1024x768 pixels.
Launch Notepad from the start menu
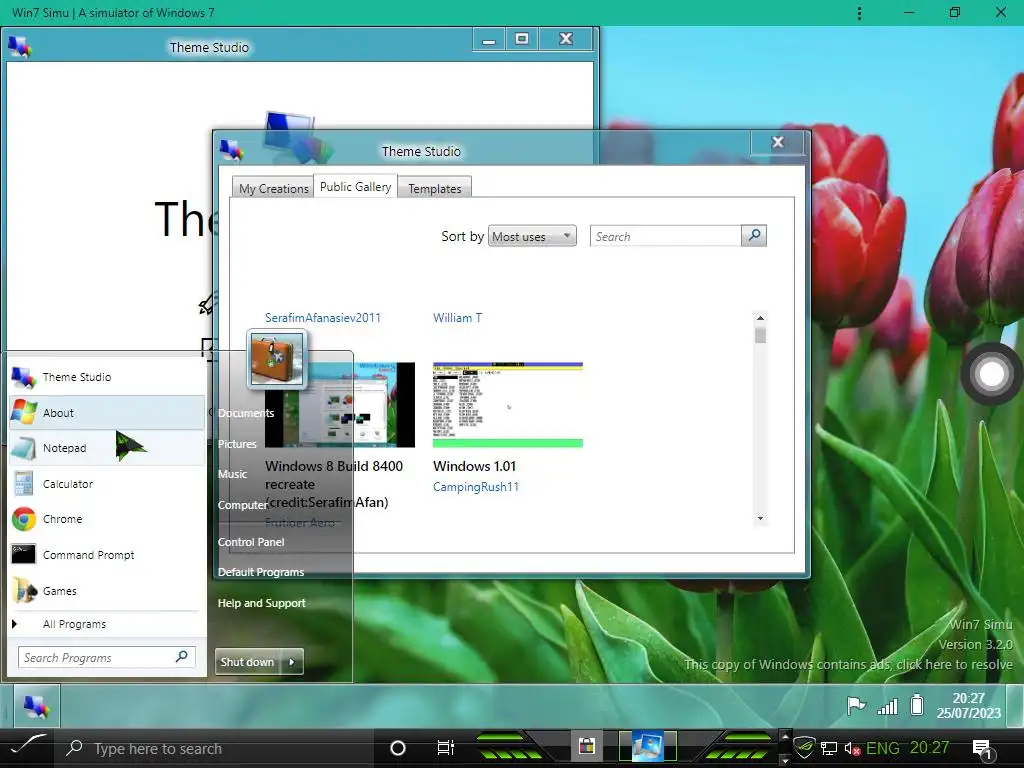(107, 448)
